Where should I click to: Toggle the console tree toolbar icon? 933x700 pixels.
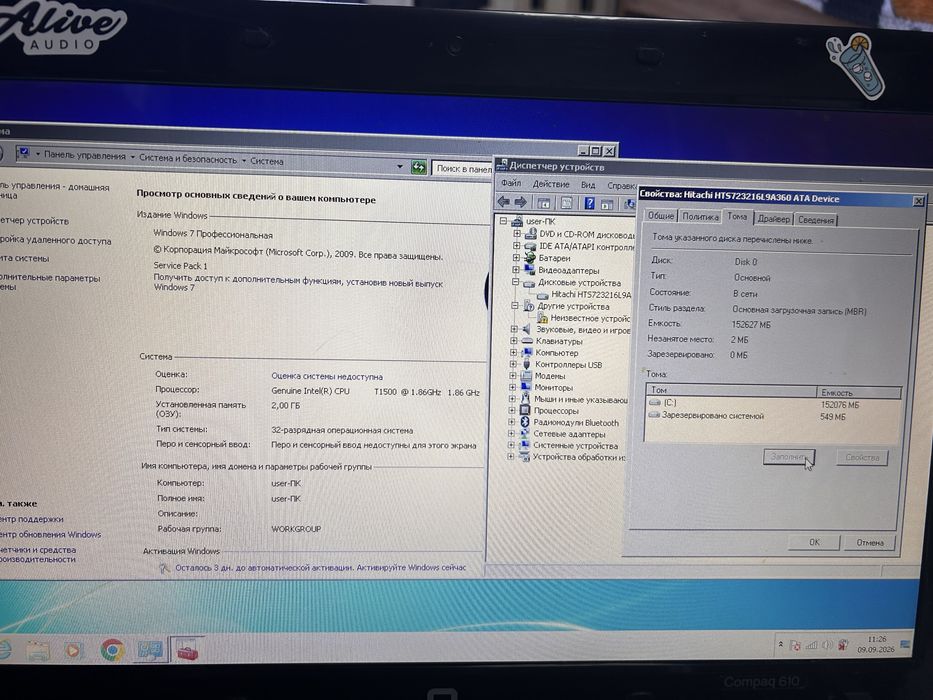pos(543,203)
